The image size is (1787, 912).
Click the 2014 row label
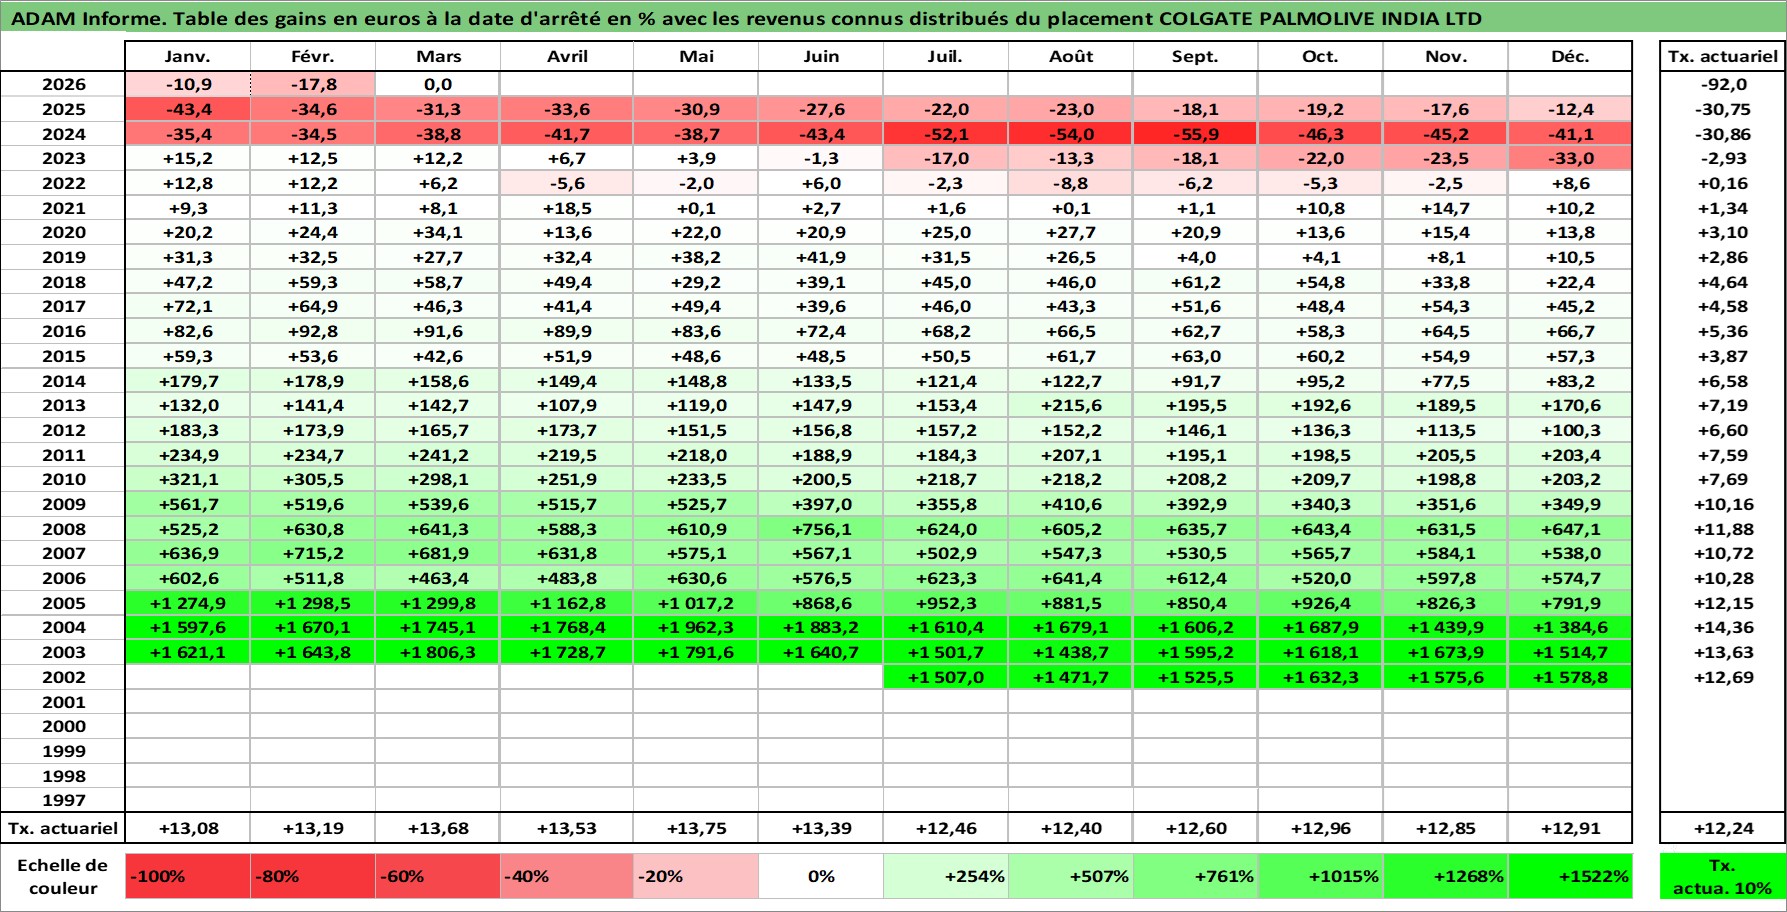point(63,381)
